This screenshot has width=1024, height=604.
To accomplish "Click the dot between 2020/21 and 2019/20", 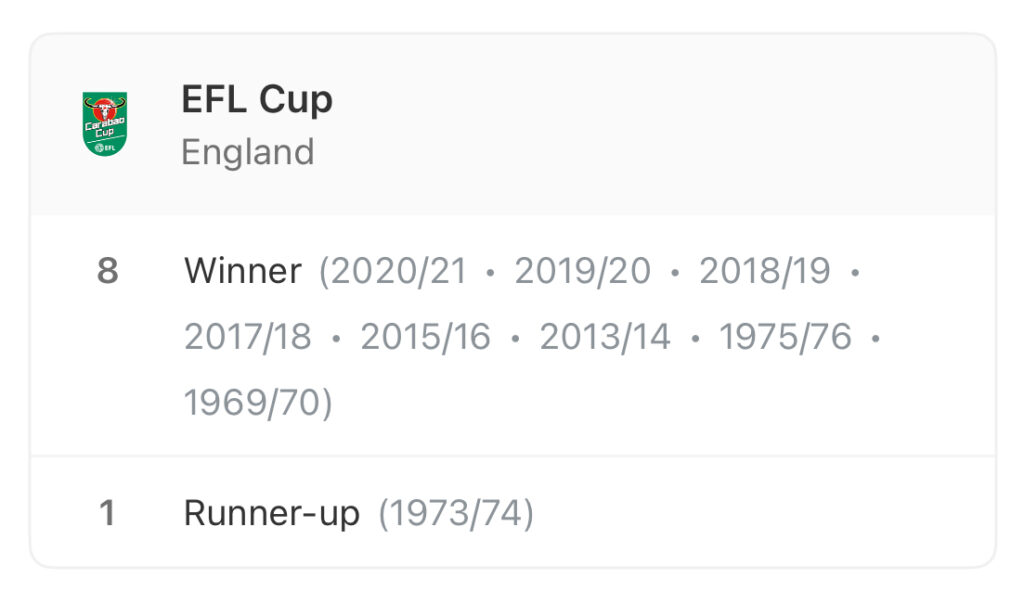I will [x=490, y=272].
